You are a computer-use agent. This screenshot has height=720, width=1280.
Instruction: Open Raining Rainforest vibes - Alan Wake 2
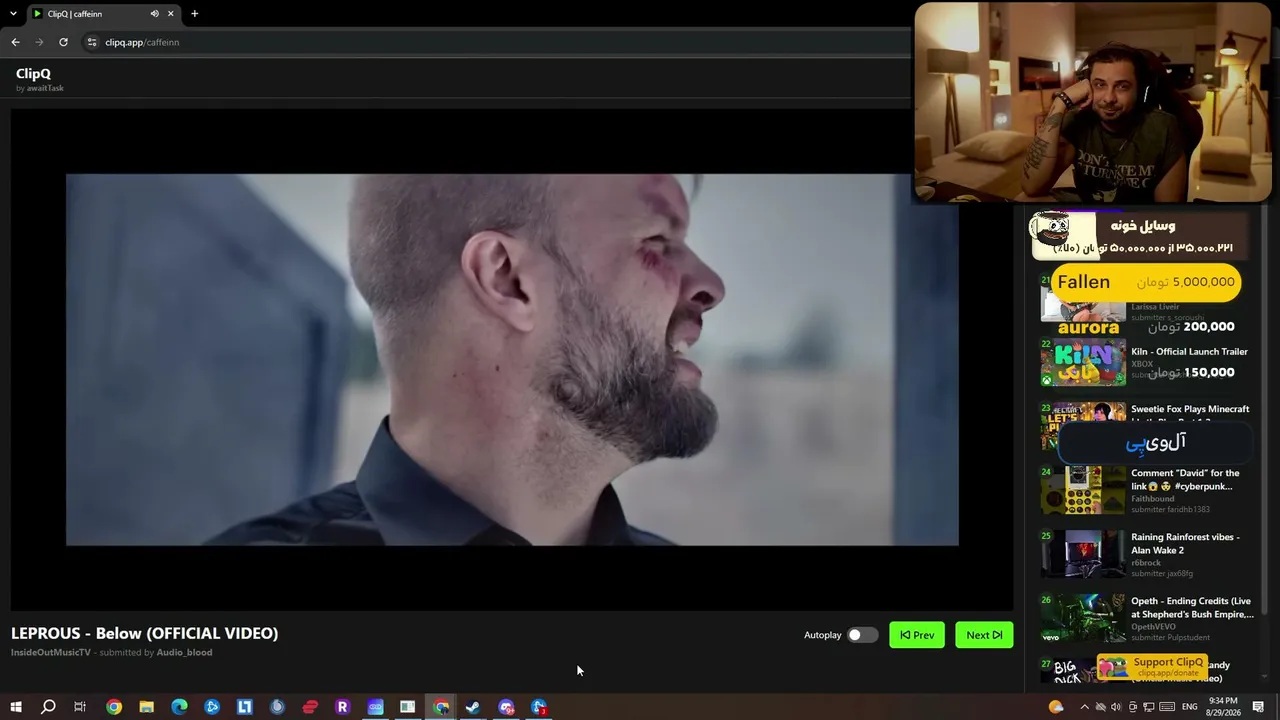tap(1185, 543)
